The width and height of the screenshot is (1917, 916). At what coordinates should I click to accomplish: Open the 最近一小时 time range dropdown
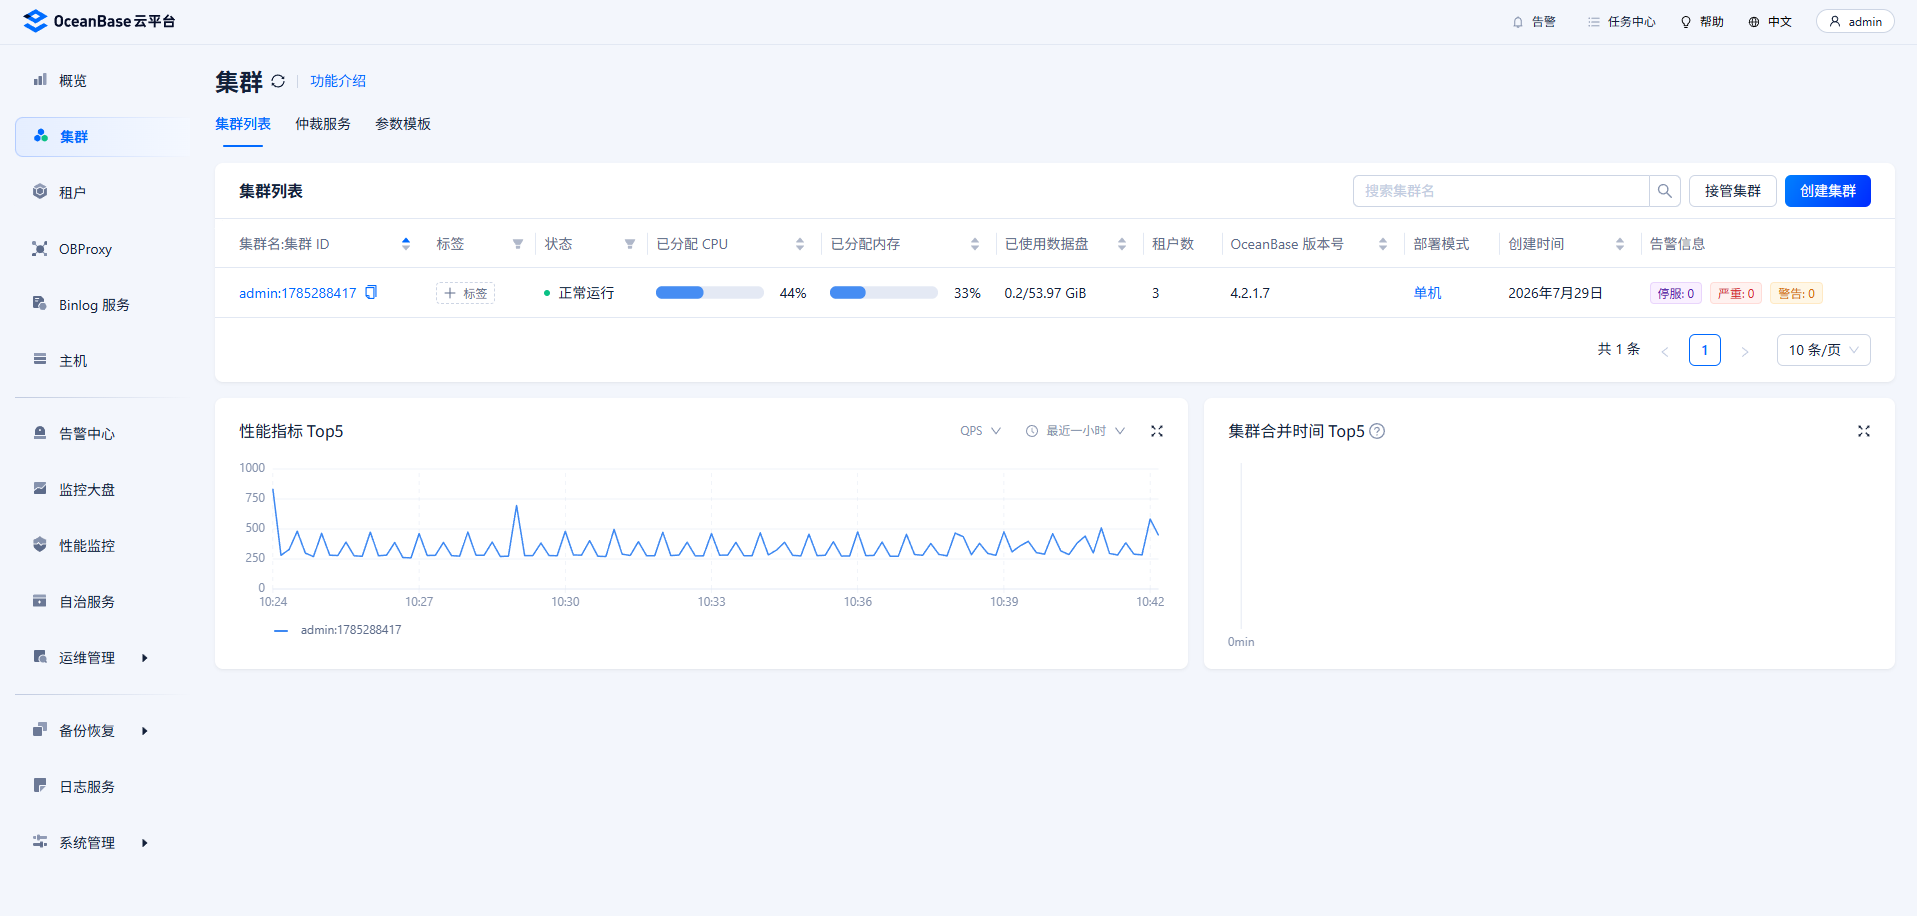[1076, 431]
